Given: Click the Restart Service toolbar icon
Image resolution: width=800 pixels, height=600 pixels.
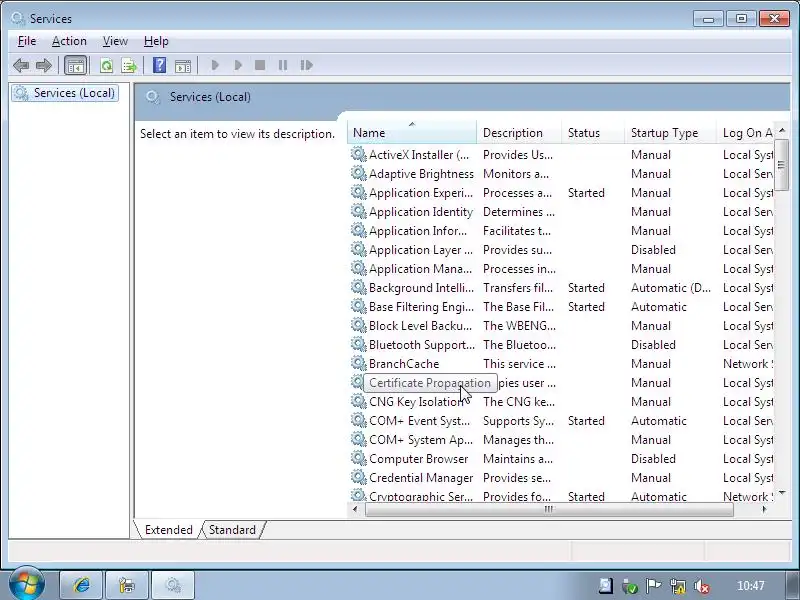Looking at the screenshot, I should 306,65.
